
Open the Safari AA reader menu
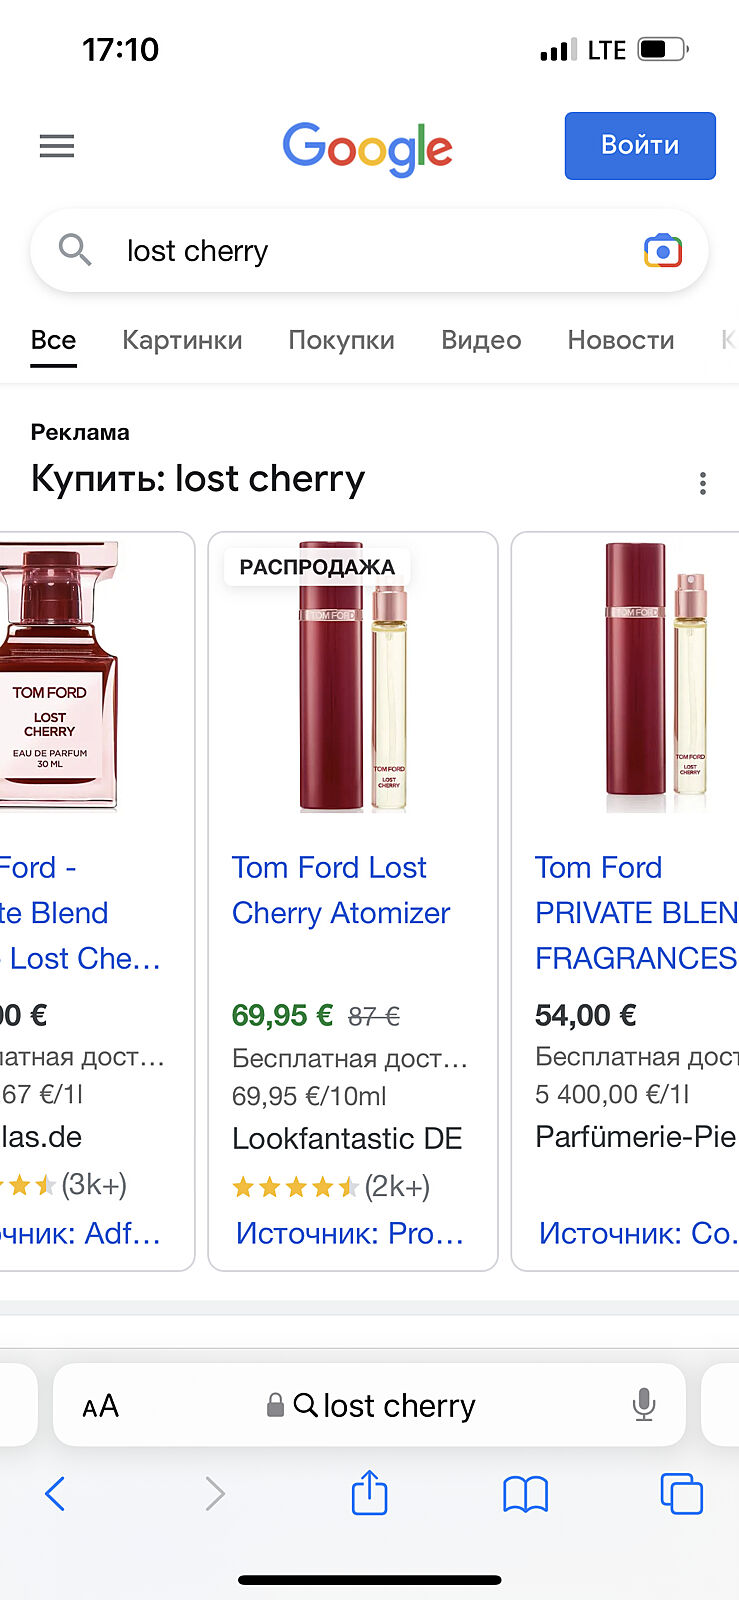click(101, 1406)
